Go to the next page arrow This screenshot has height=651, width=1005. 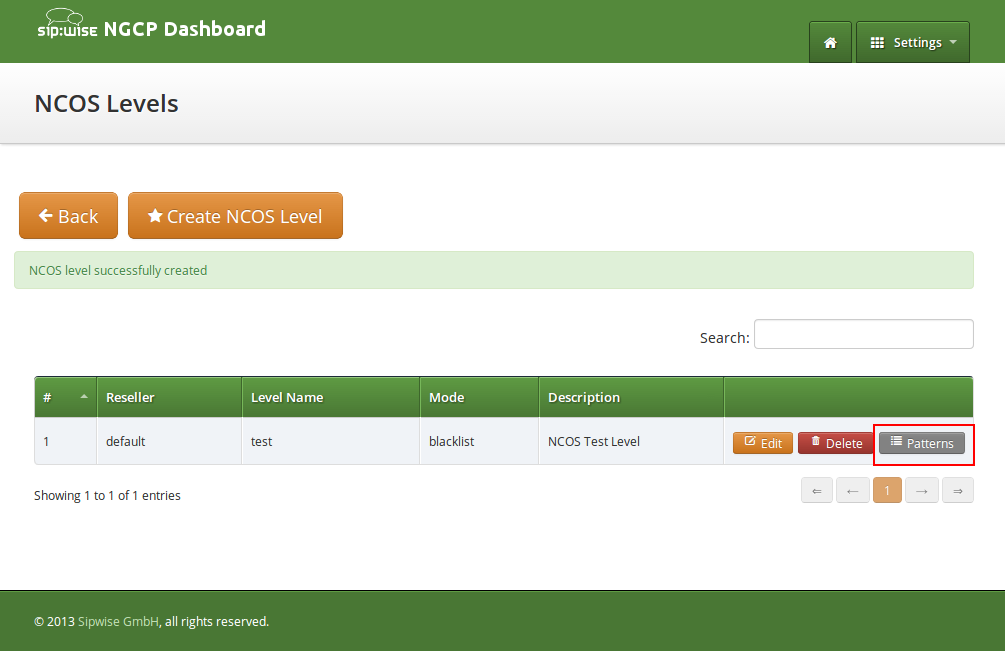[x=922, y=491]
